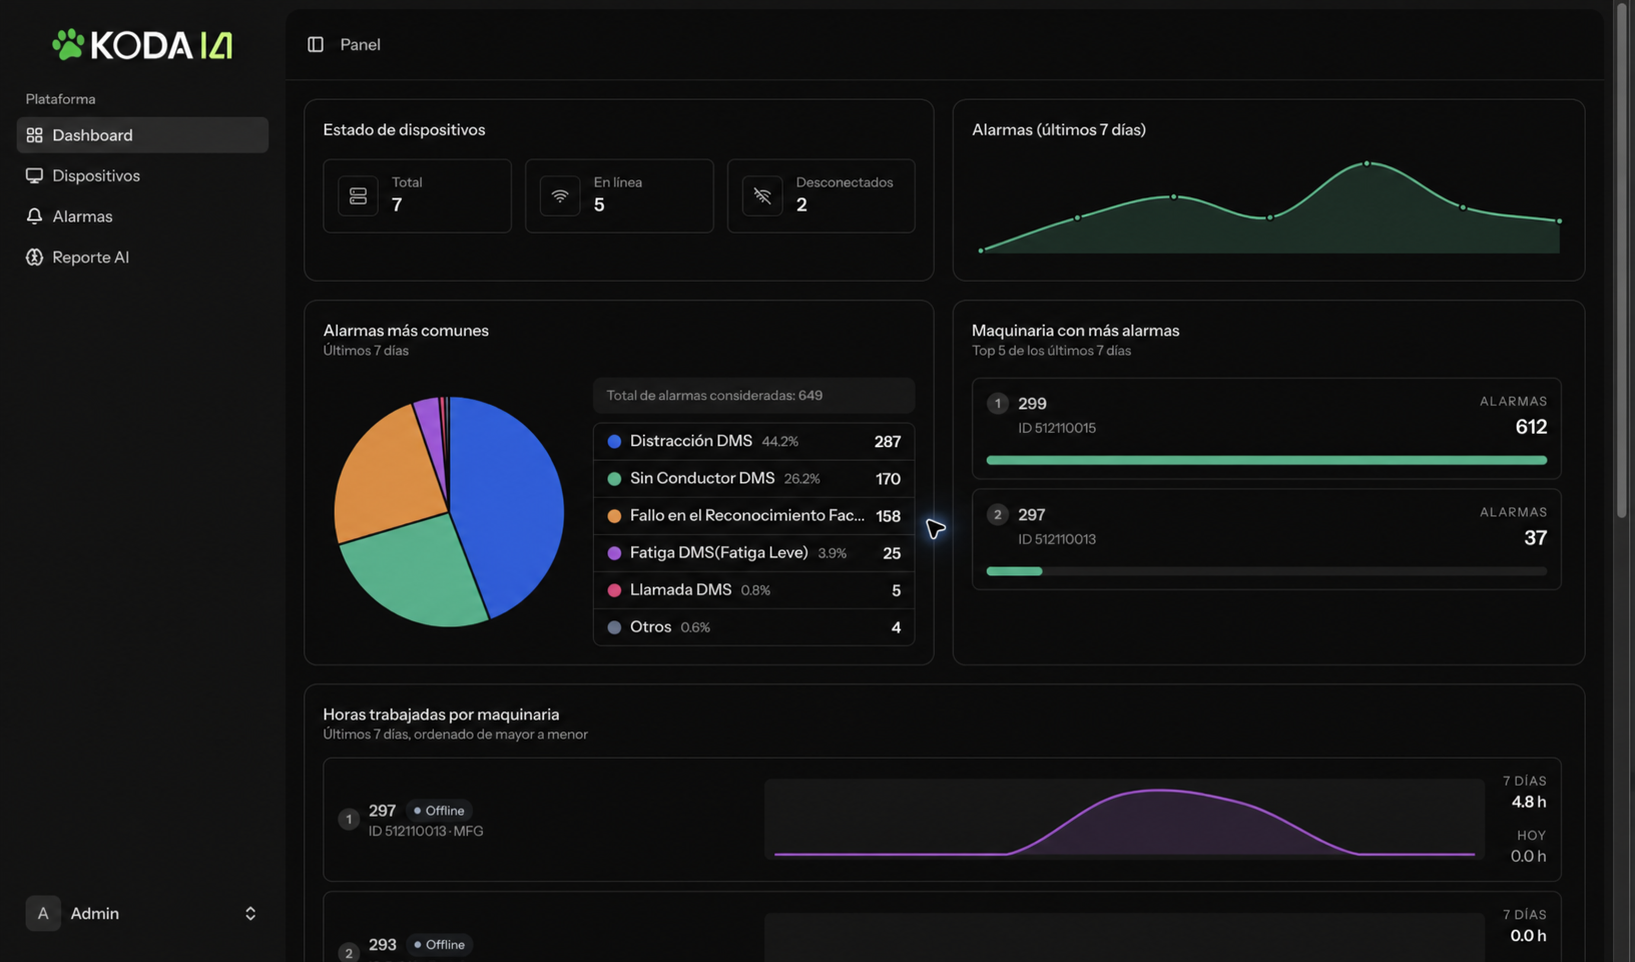The width and height of the screenshot is (1635, 962).
Task: Click the Otros legend row
Action: tap(753, 628)
